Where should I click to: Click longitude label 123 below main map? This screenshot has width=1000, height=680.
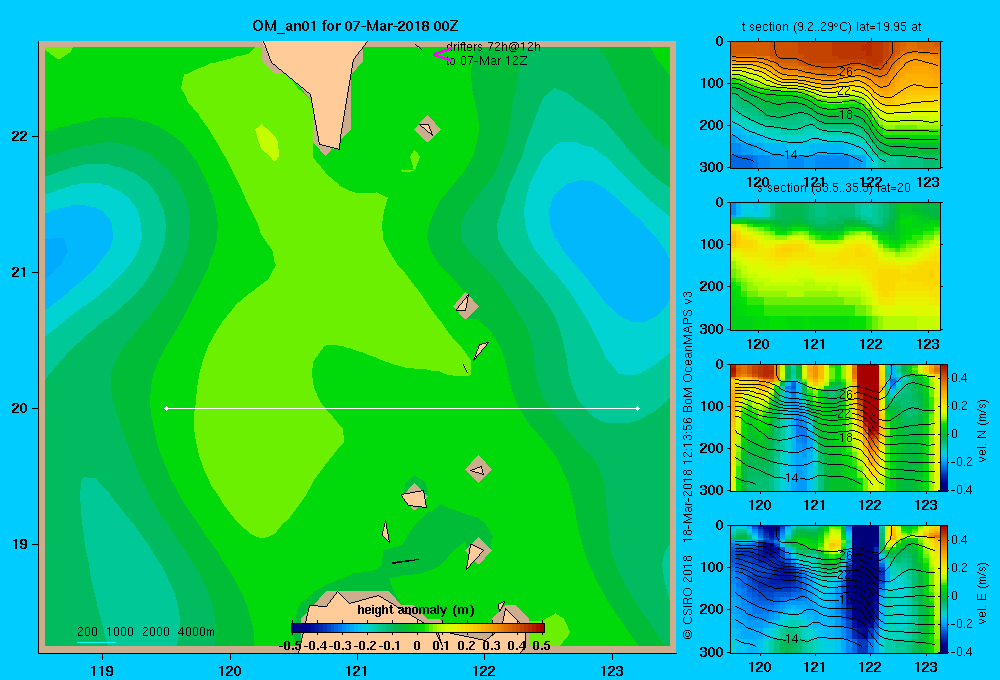click(612, 670)
